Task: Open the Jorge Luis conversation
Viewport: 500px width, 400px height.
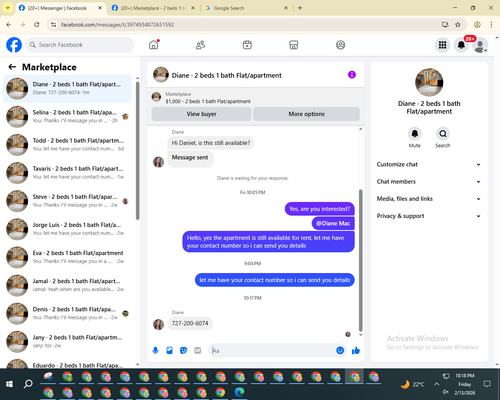Action: pos(67,229)
